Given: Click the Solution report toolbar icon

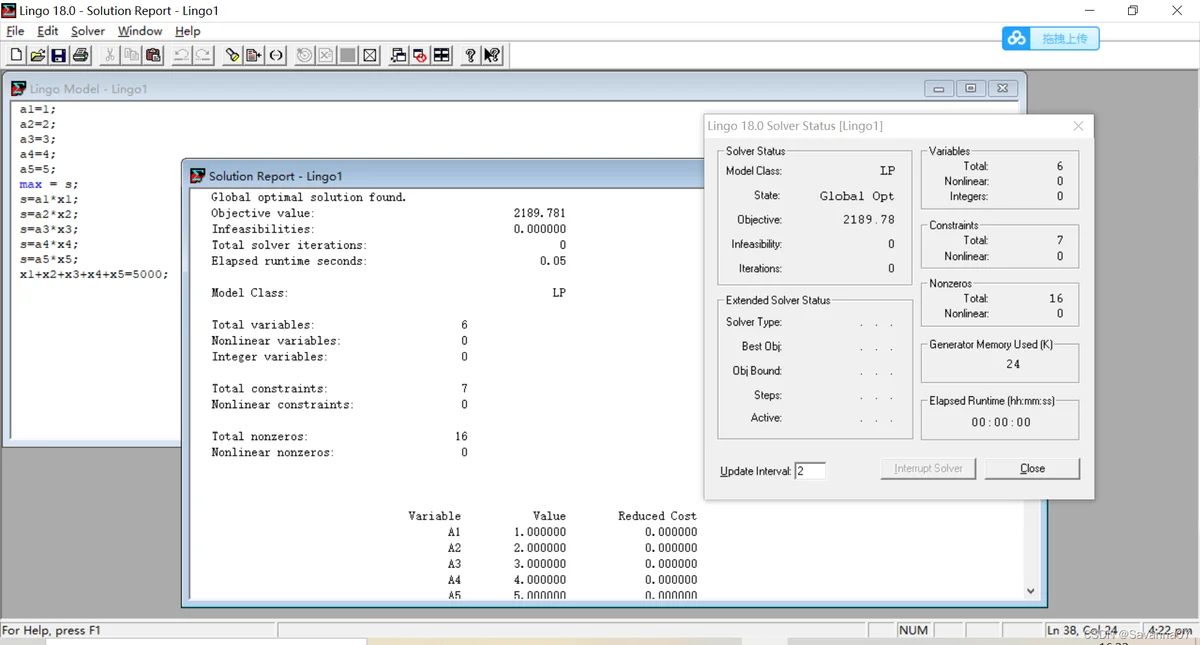Looking at the screenshot, I should click(x=326, y=55).
